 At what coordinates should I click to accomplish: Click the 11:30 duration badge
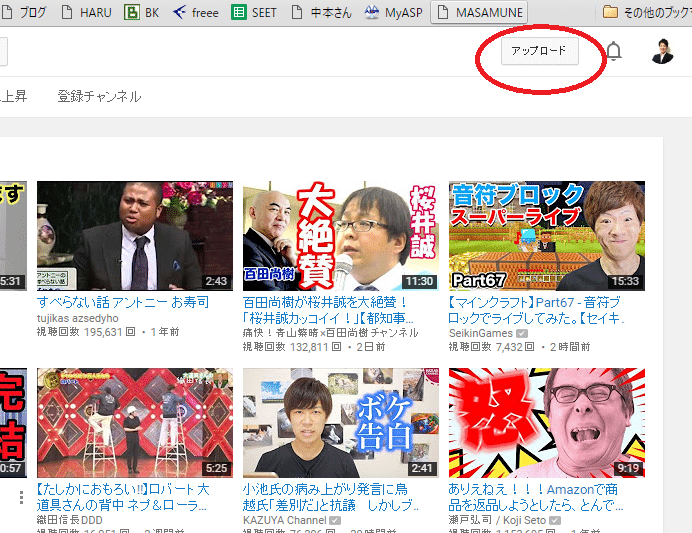[x=419, y=281]
